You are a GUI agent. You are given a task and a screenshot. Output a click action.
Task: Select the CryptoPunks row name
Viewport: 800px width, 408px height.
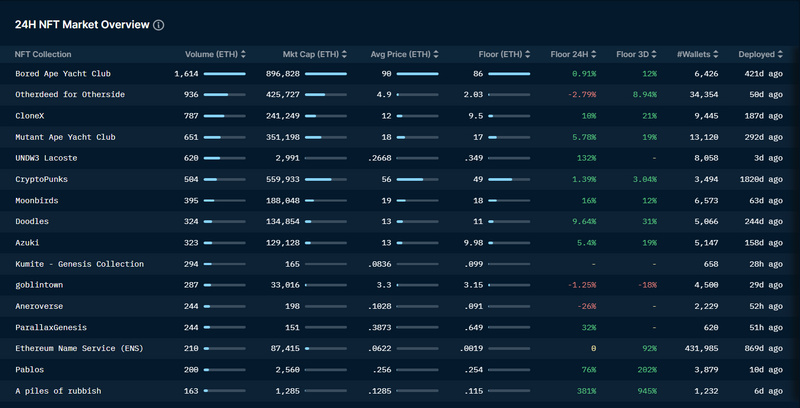click(40, 179)
